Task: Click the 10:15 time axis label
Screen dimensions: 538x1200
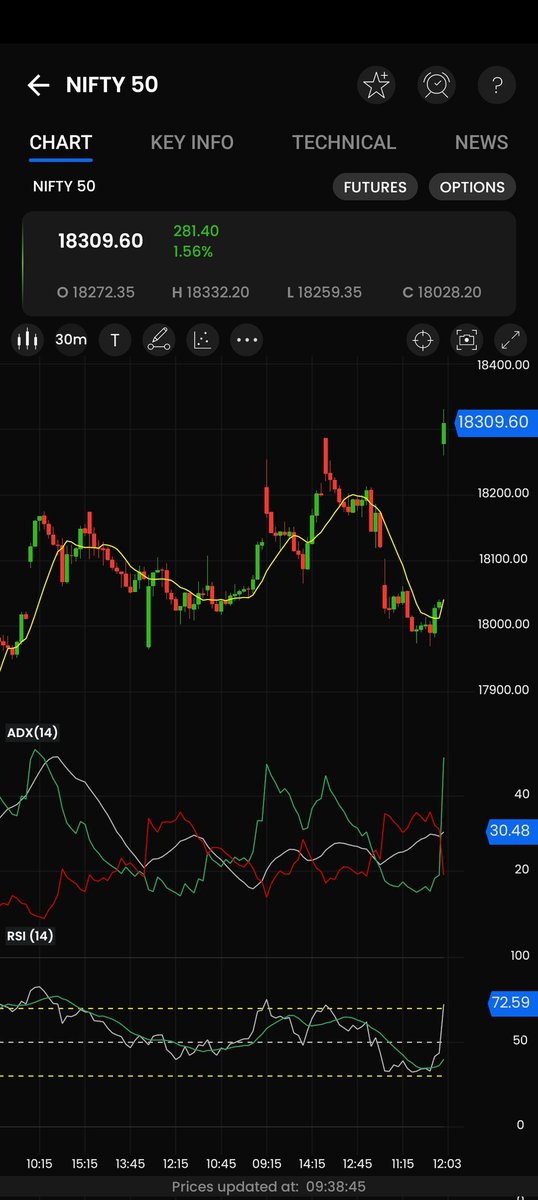Action: (x=40, y=1165)
